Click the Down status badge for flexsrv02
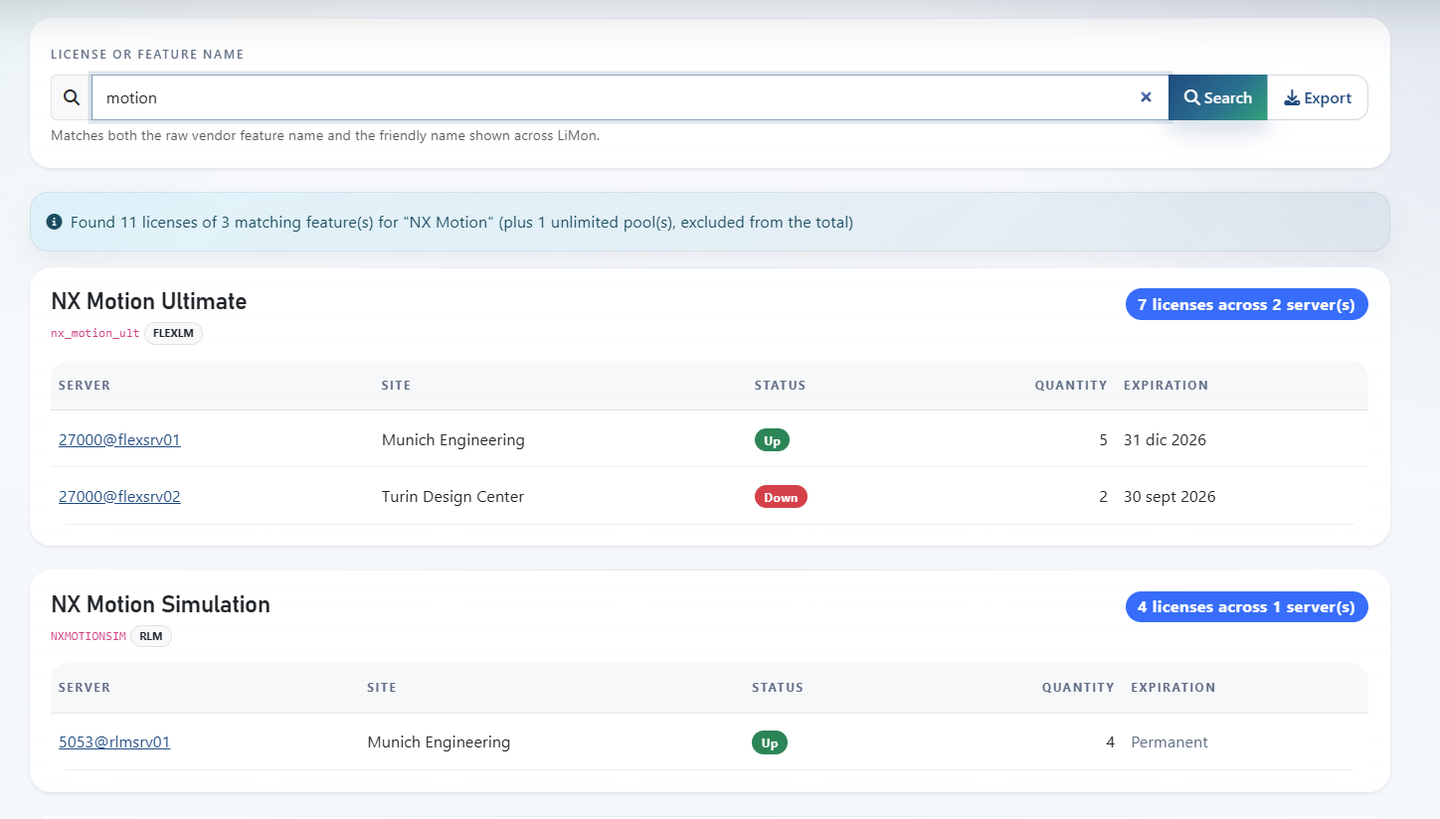This screenshot has height=819, width=1440. [780, 497]
